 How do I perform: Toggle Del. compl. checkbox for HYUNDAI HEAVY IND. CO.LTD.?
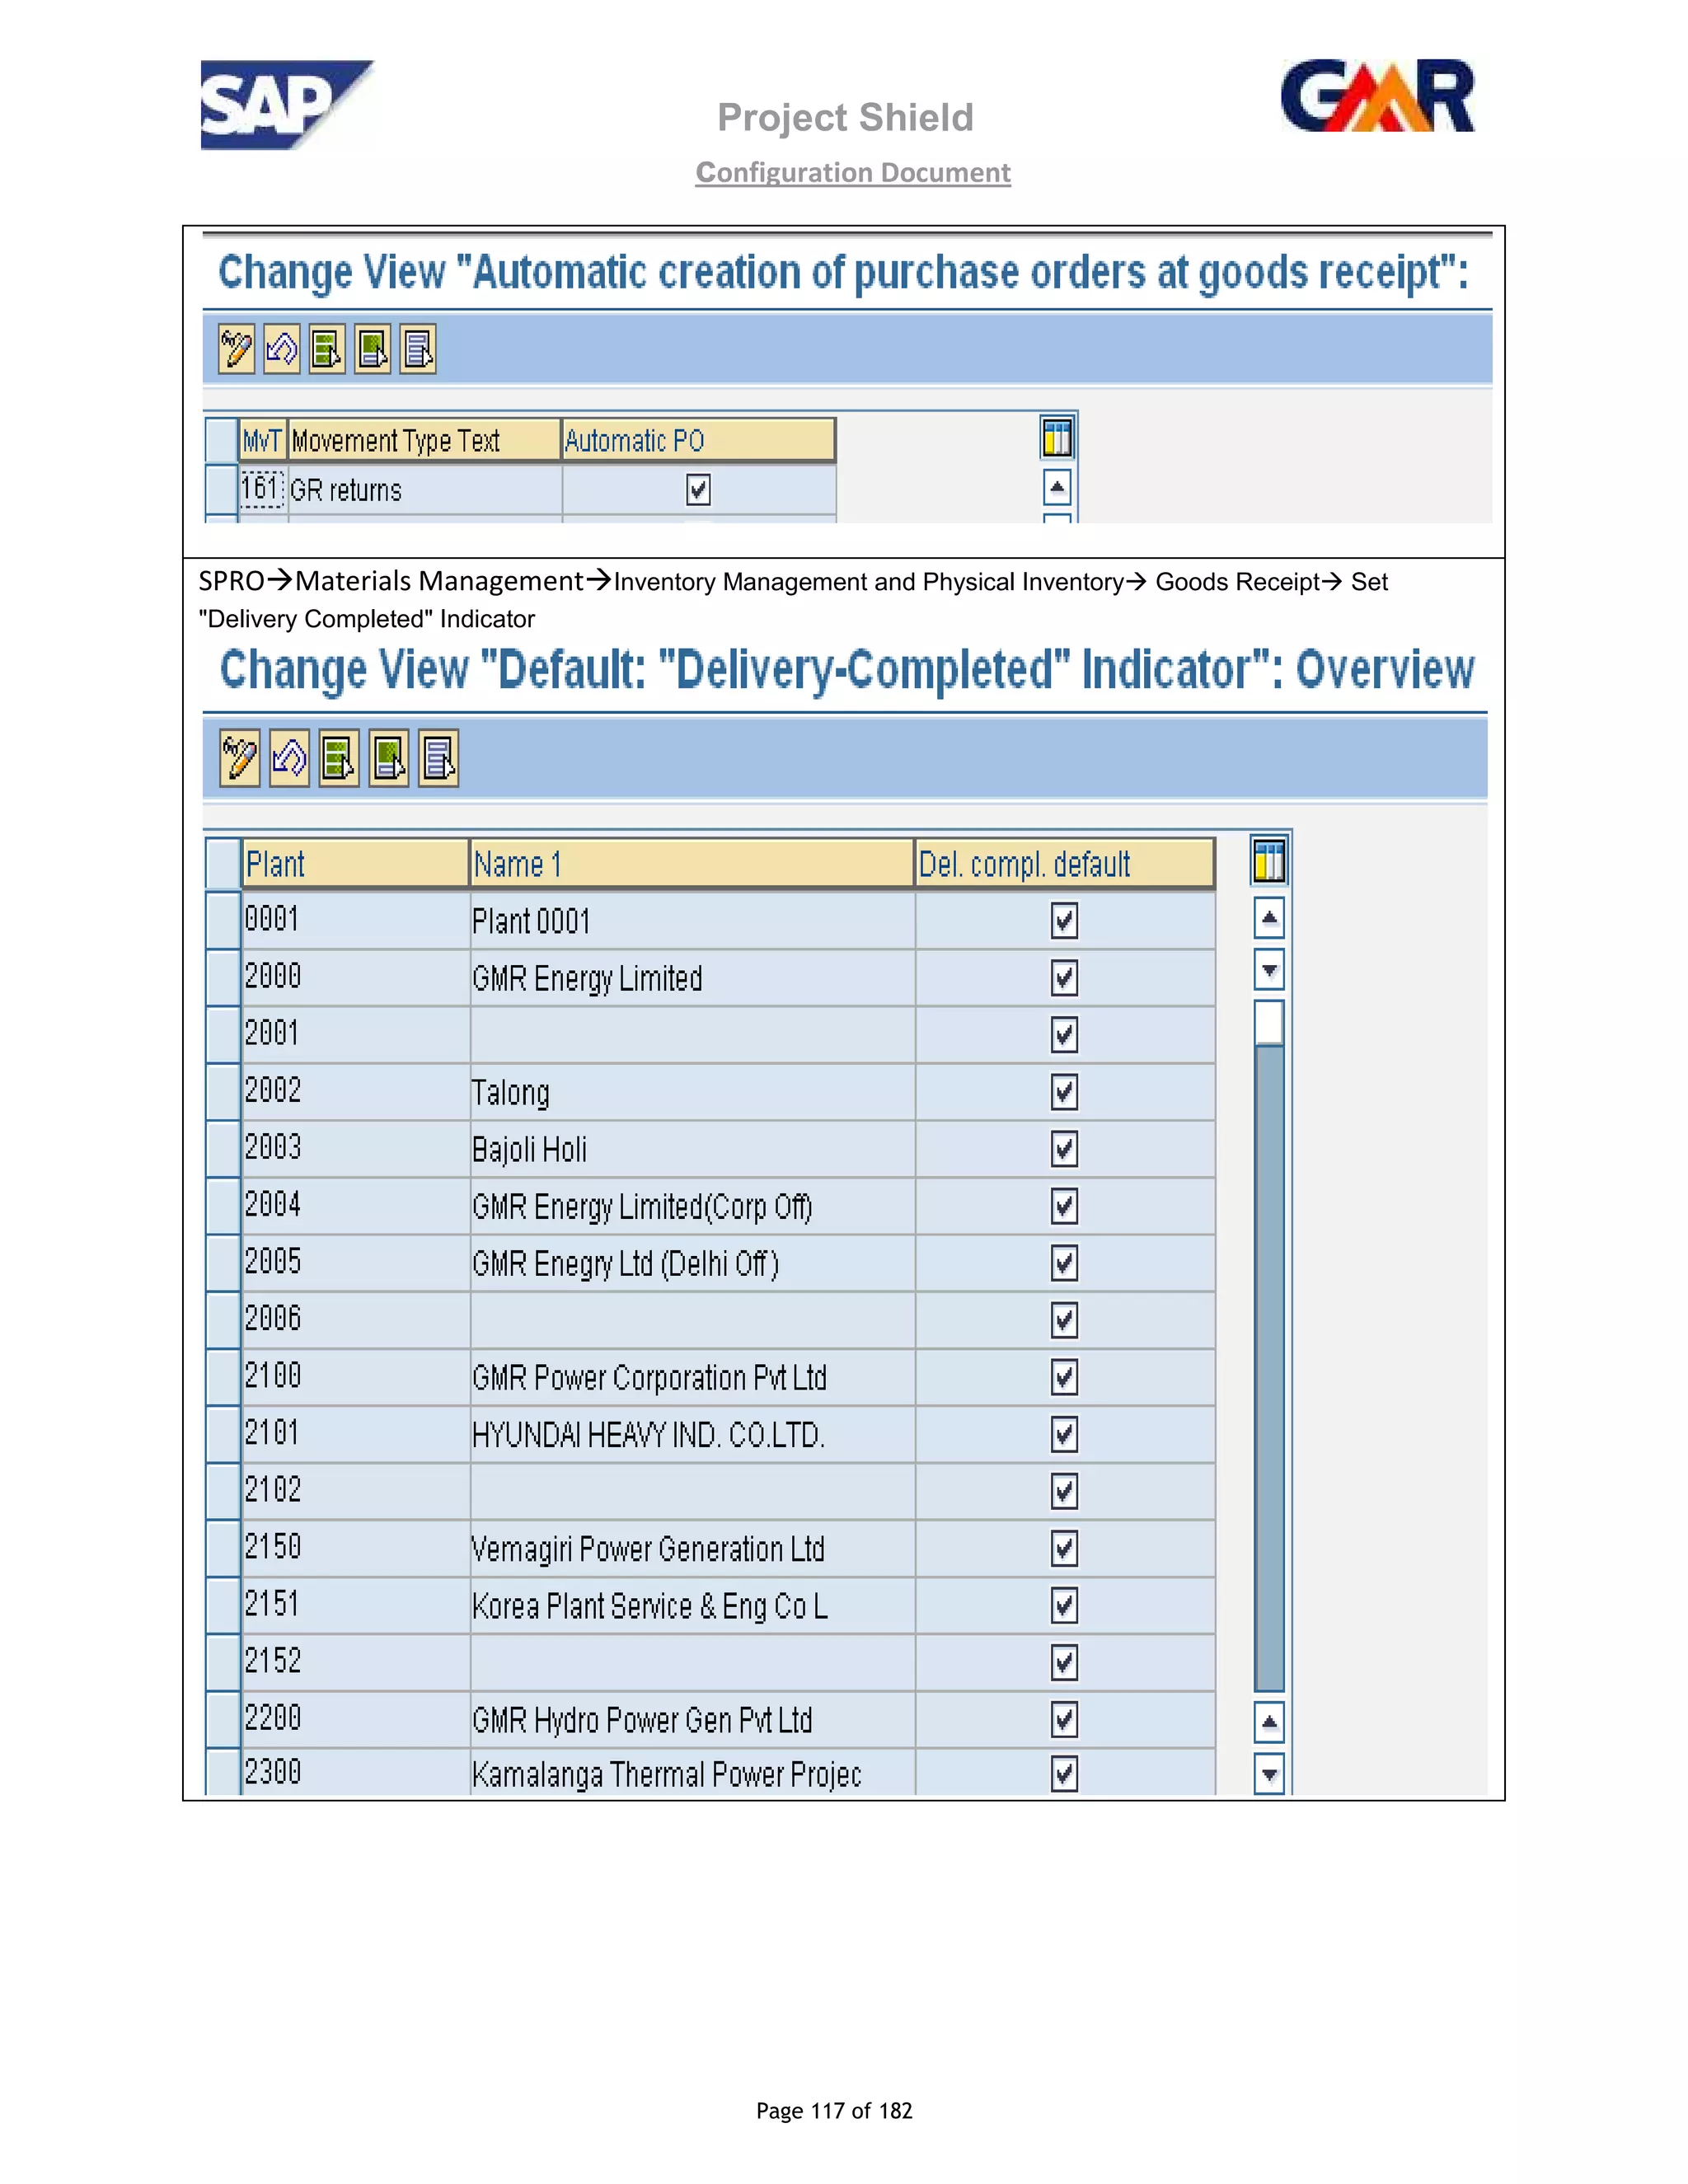click(x=1064, y=1434)
